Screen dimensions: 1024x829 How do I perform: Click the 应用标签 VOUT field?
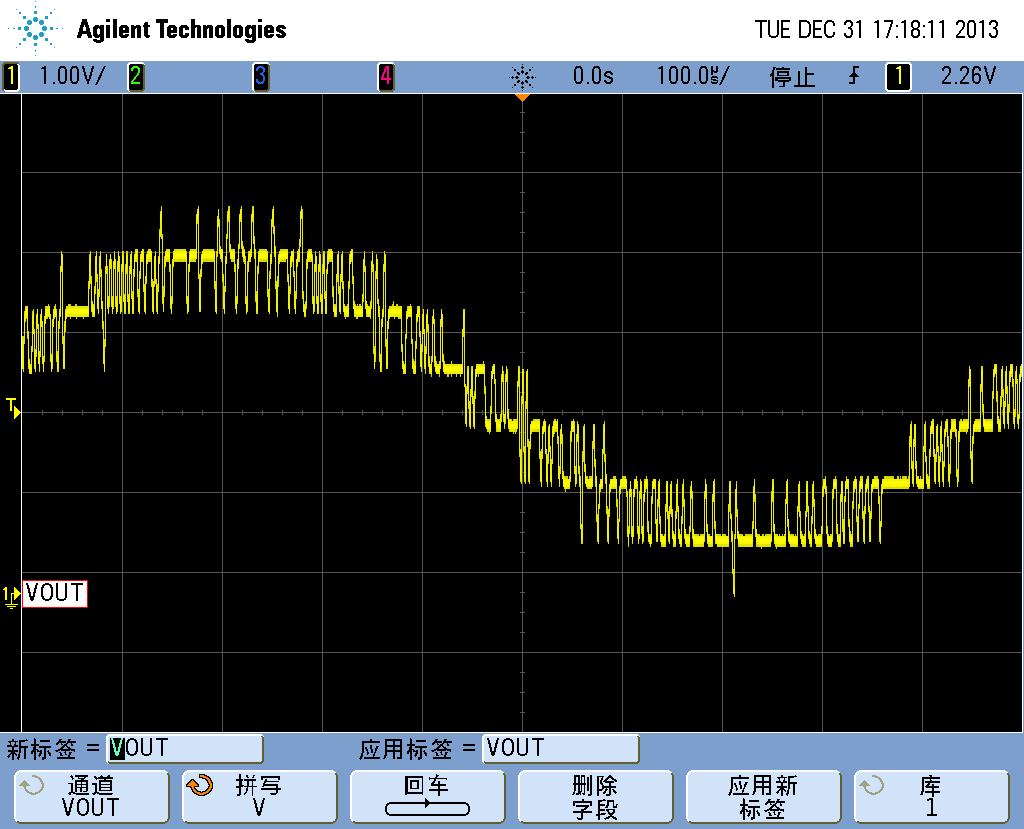(x=560, y=748)
